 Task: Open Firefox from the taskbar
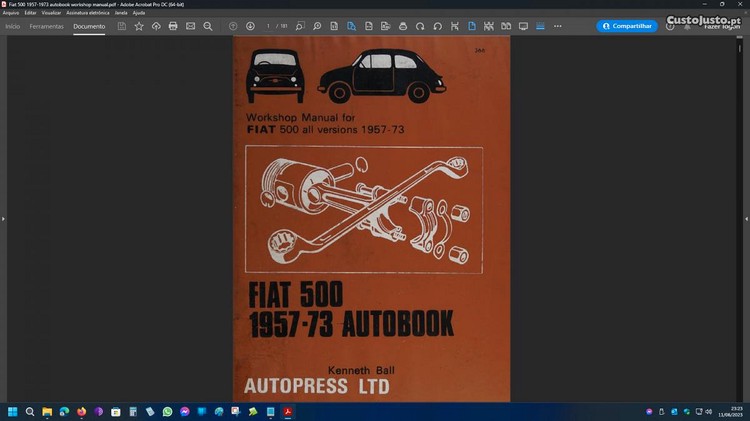coord(82,411)
